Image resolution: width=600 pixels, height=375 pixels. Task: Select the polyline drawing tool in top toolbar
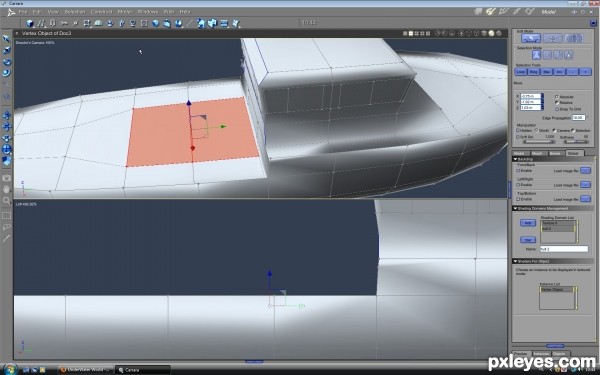(x=41, y=23)
